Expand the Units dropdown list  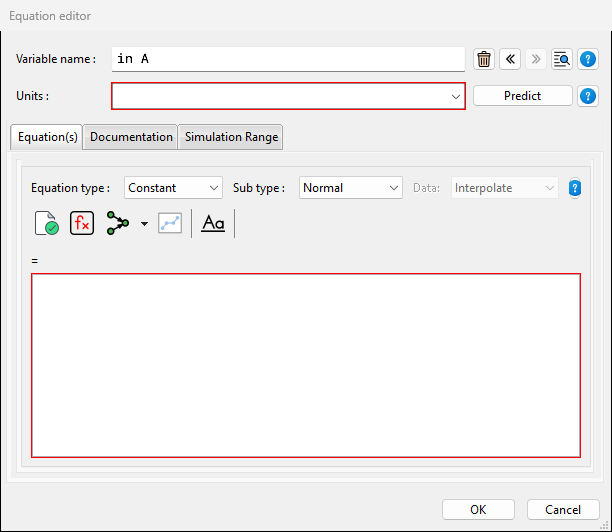click(457, 96)
